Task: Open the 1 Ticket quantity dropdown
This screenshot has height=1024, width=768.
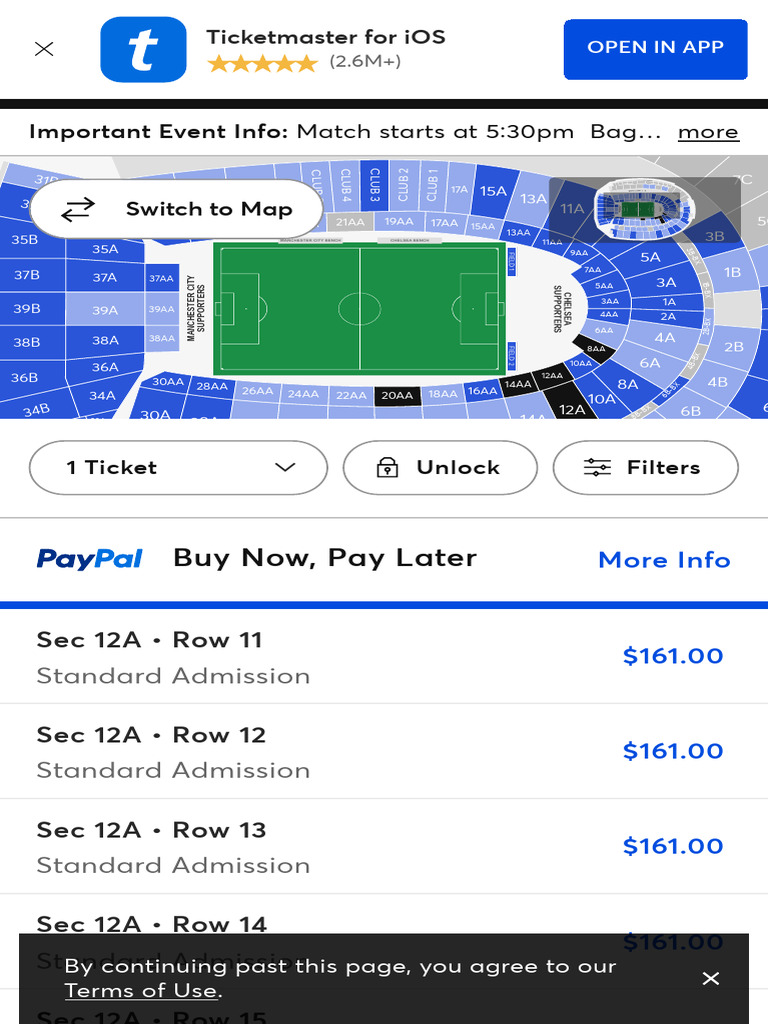Action: (x=178, y=467)
